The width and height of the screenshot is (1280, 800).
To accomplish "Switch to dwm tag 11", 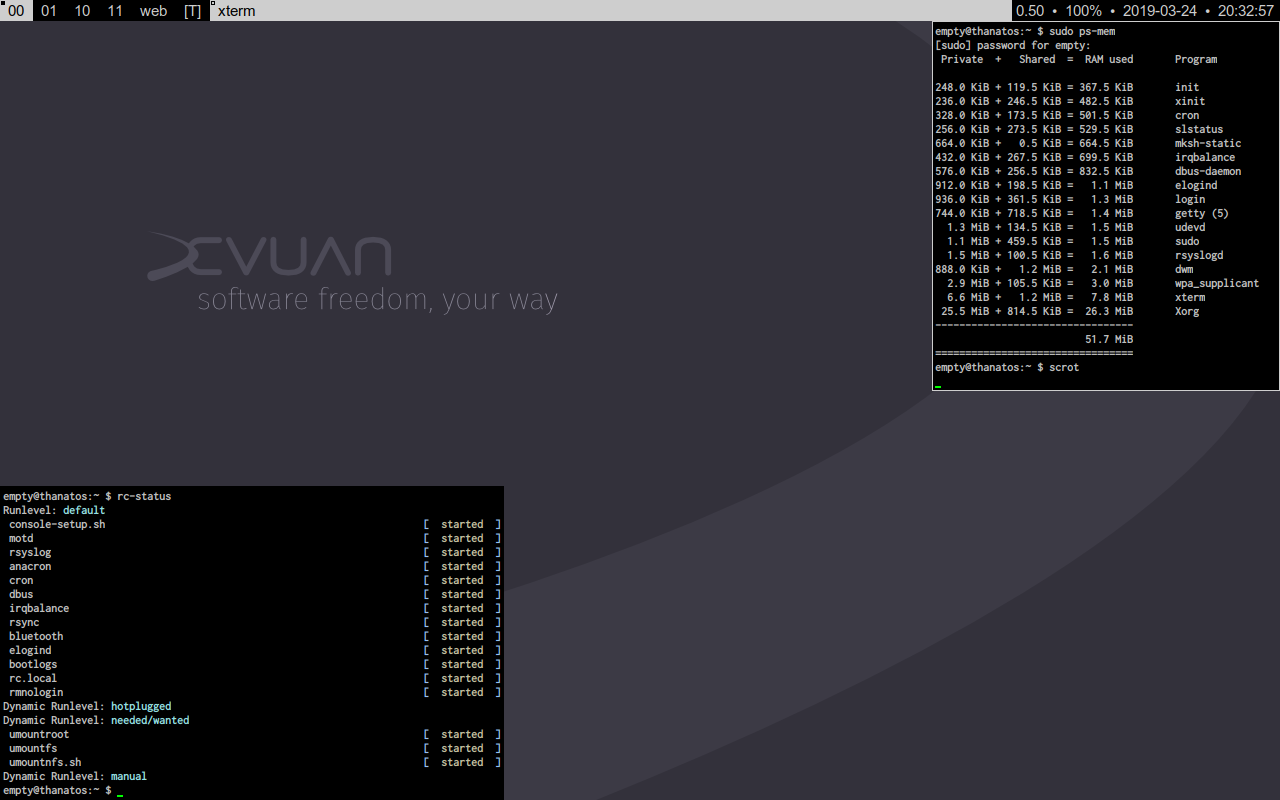I will coord(115,11).
